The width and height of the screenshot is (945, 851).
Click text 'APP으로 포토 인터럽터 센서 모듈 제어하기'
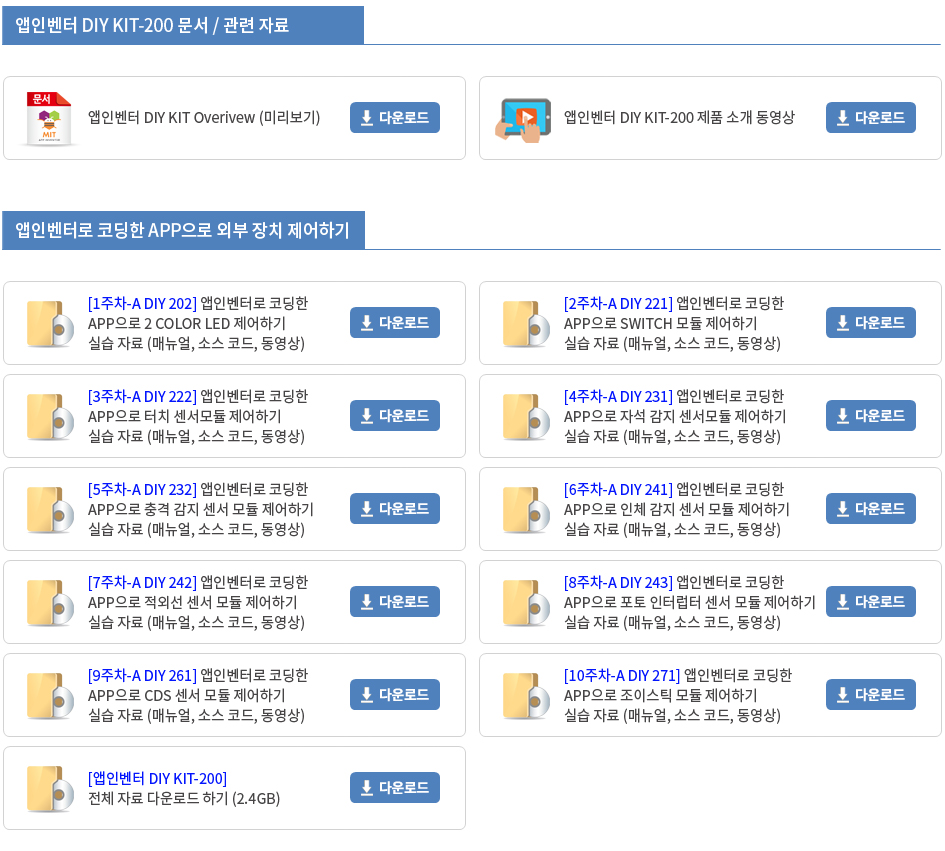coord(689,602)
